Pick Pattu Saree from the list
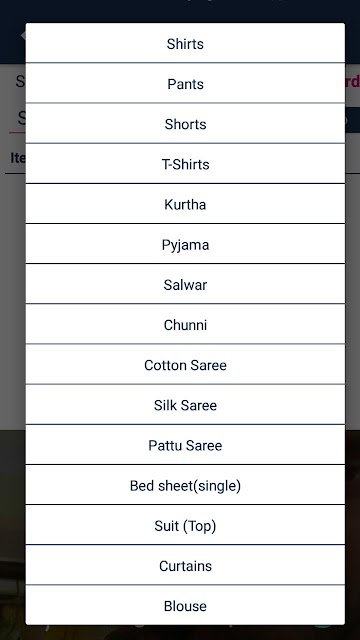360x640 pixels. coord(185,444)
